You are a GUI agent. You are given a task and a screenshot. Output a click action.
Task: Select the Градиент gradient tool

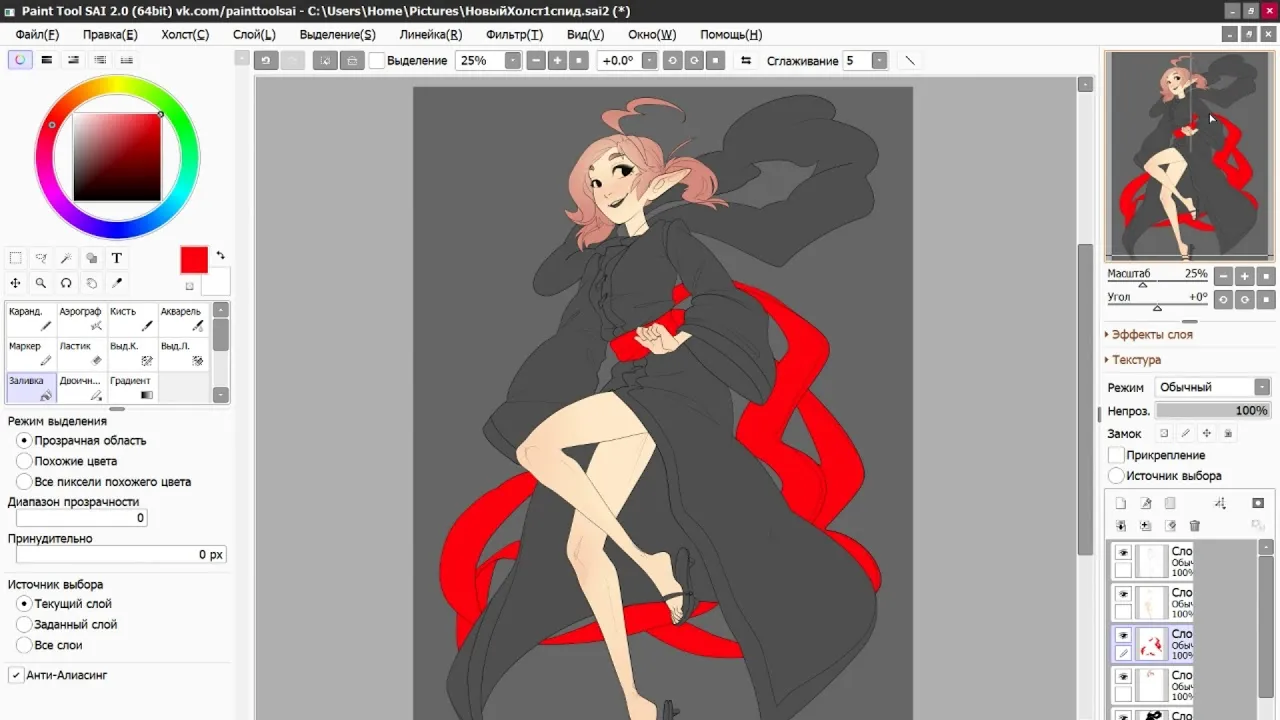click(x=132, y=387)
